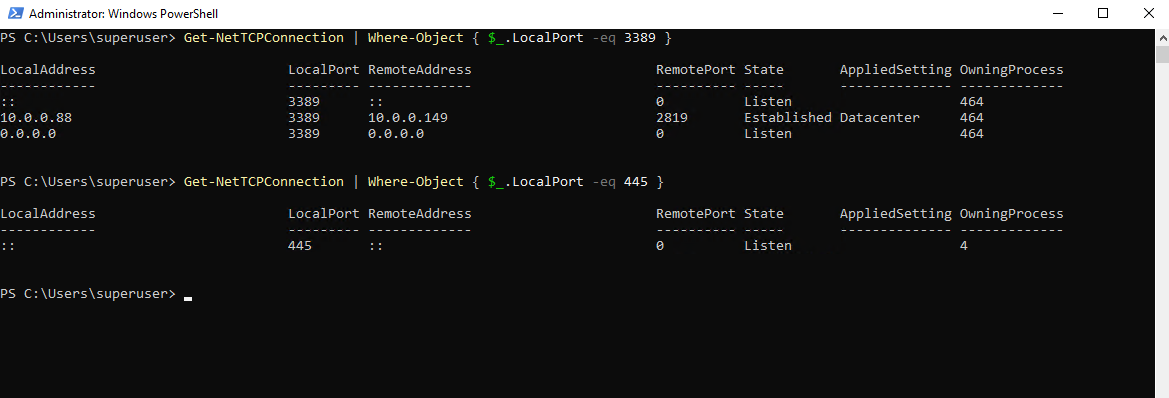The image size is (1169, 398).
Task: Click the first LocalAddress column header
Action: tap(48, 70)
